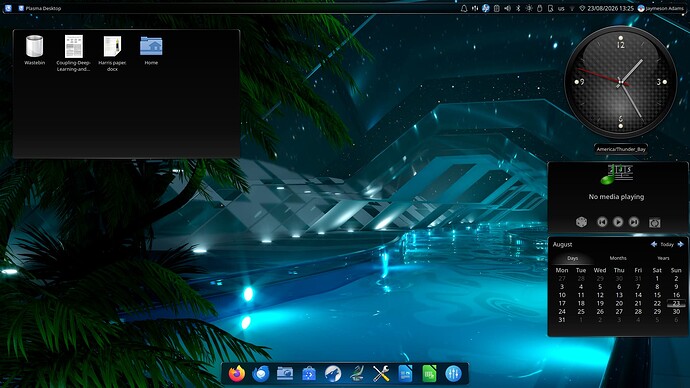Open the clipboard tray icon

pos(496,8)
